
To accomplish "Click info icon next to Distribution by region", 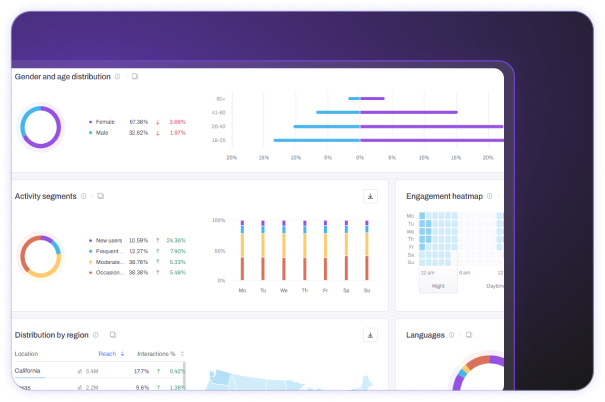I will (95, 334).
